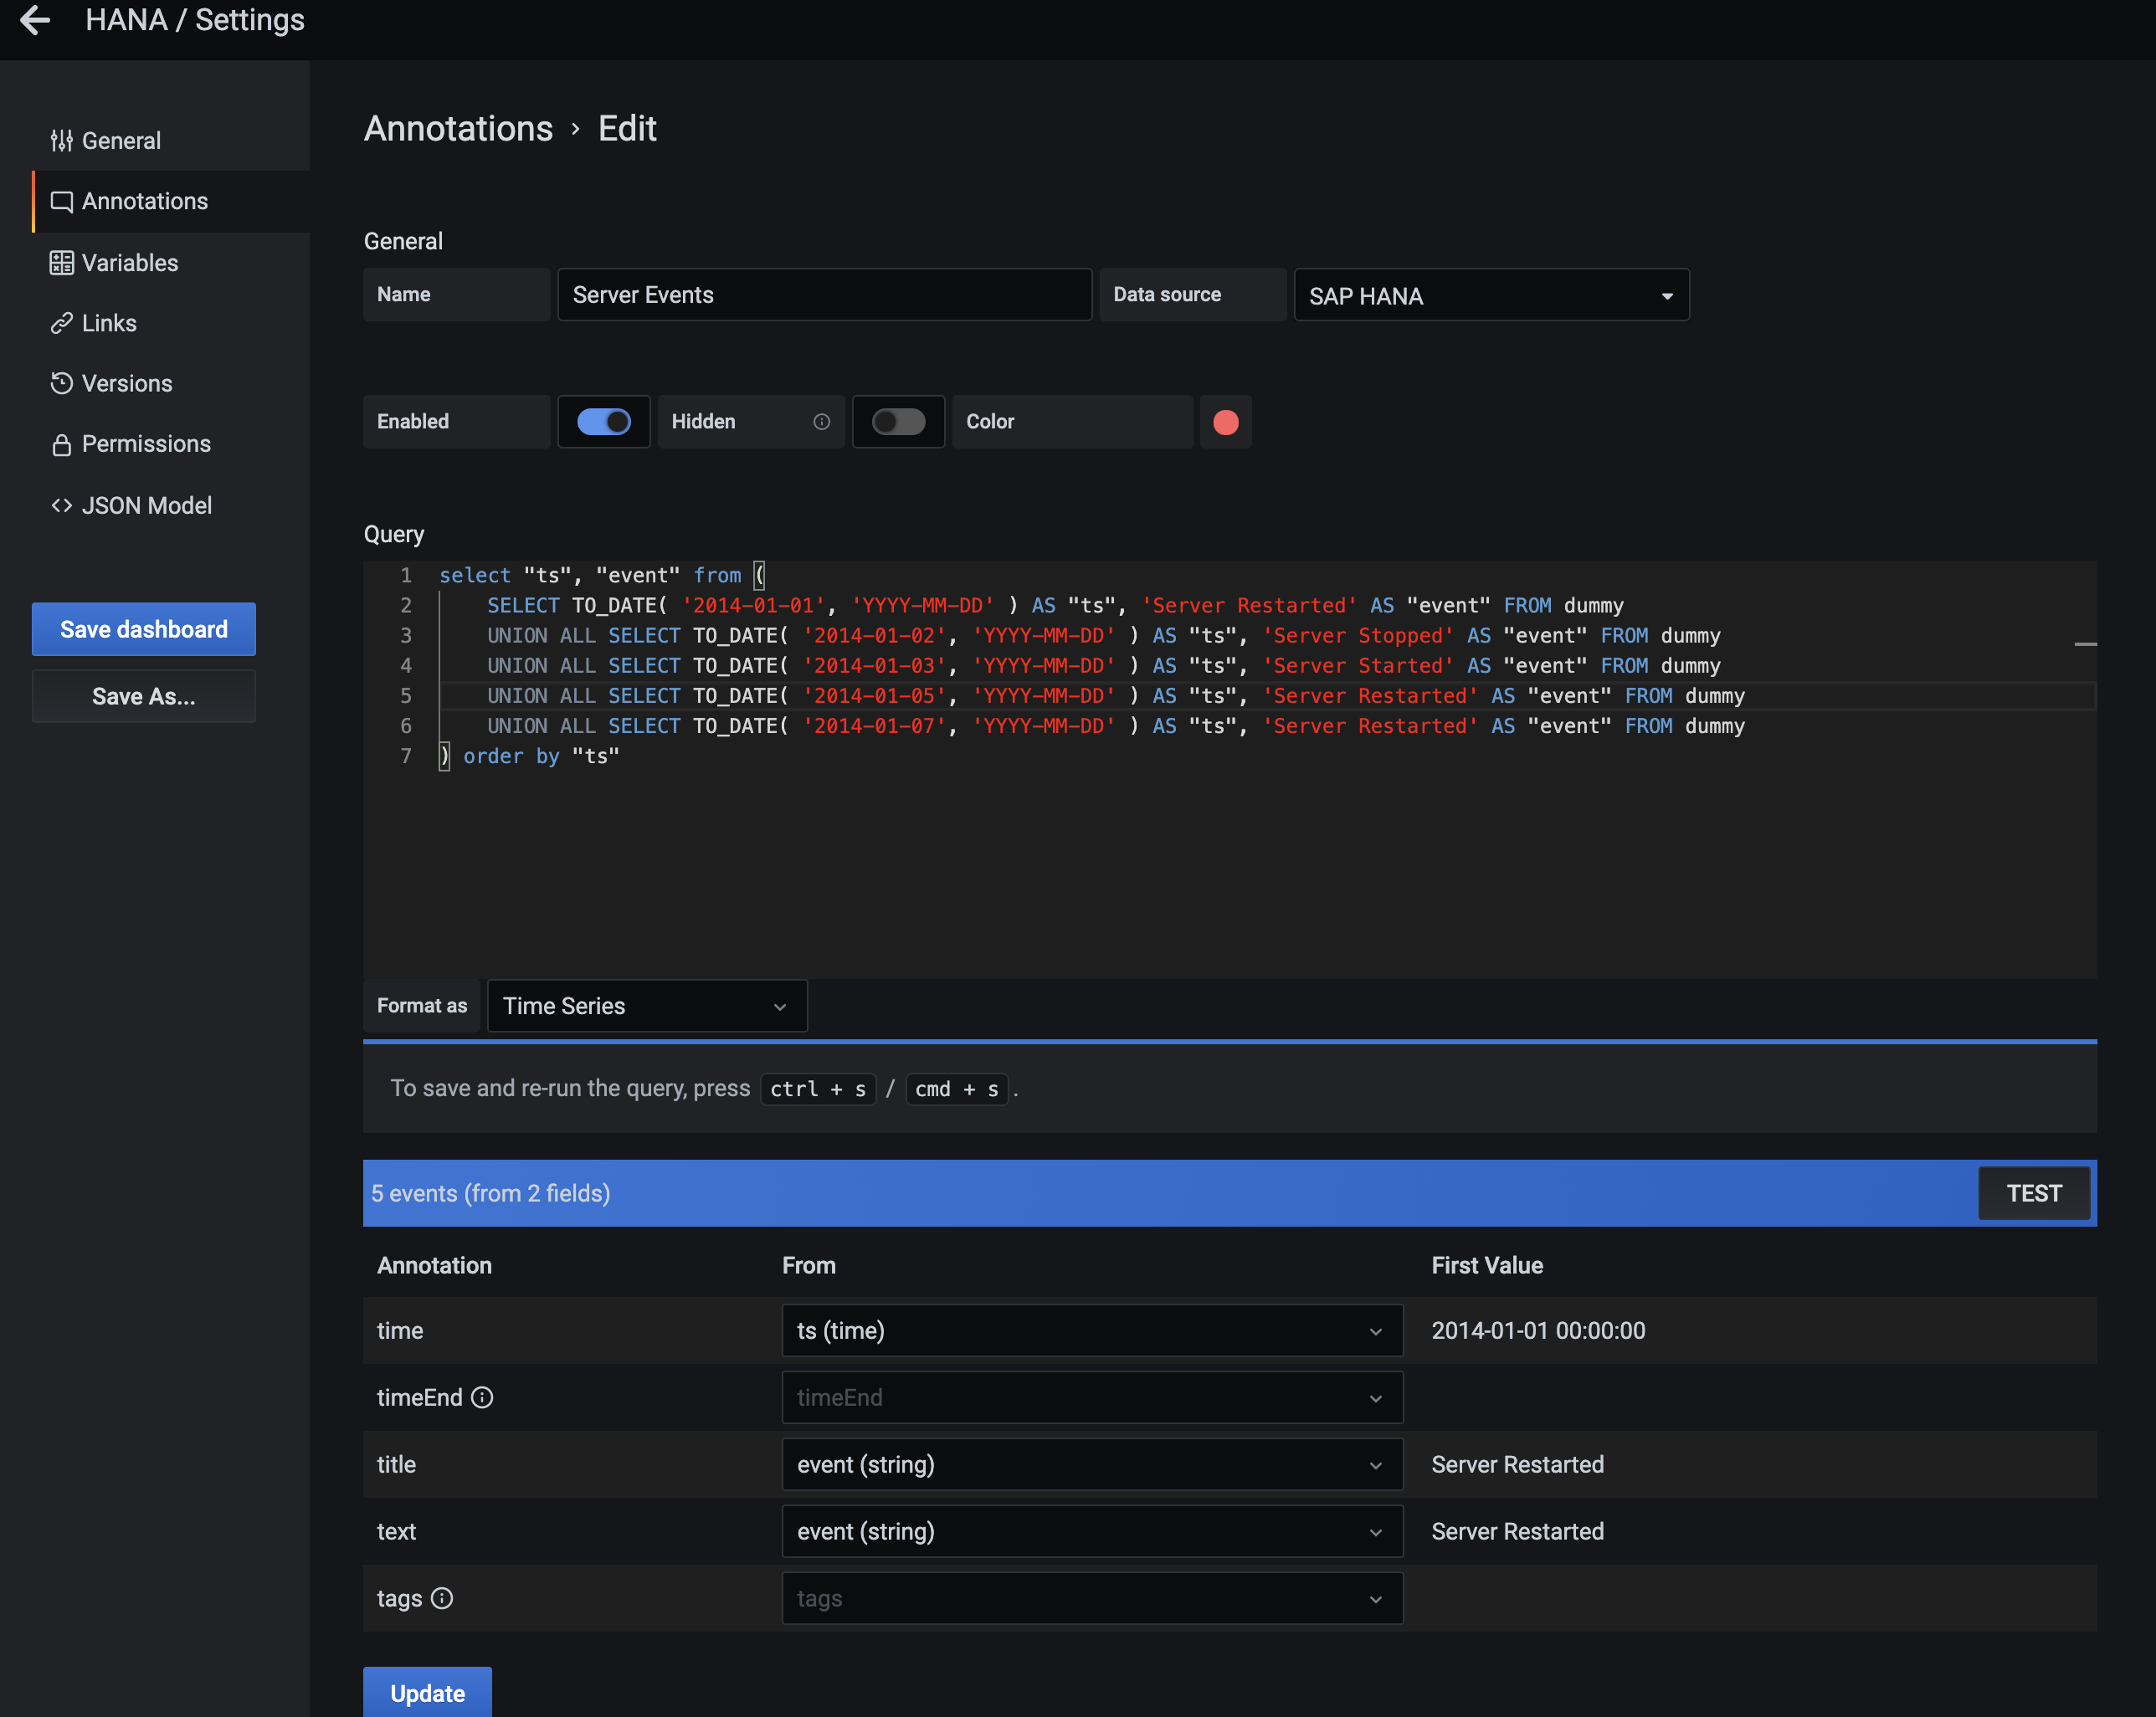Click 'Server Started' string in query line 4
Screen dimensions: 2156x1717
[x=1358, y=666]
